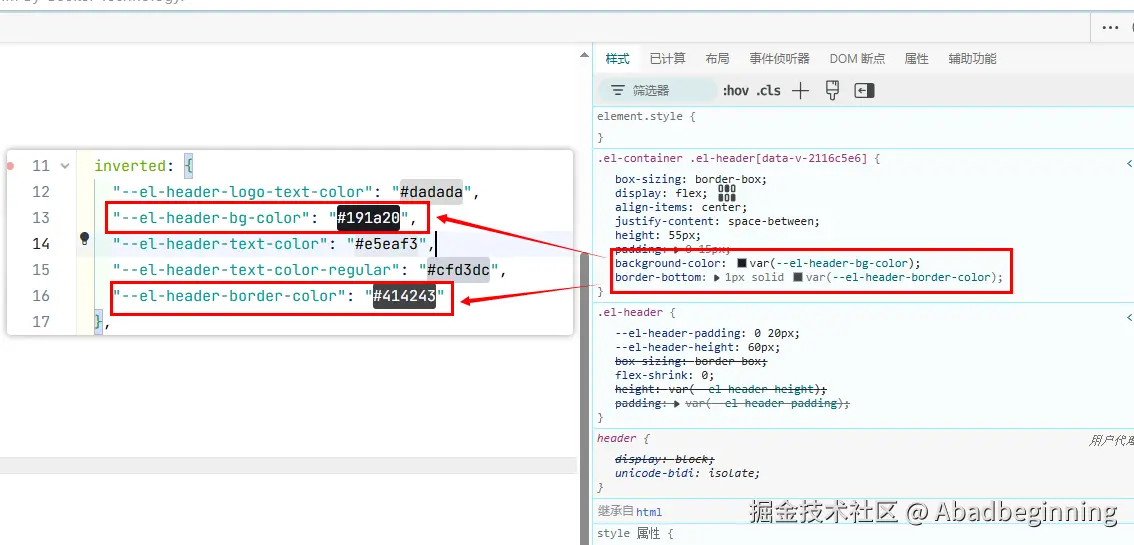Click the #cfd3dc color value in code
Viewport: 1134px width, 545px height.
coord(458,270)
